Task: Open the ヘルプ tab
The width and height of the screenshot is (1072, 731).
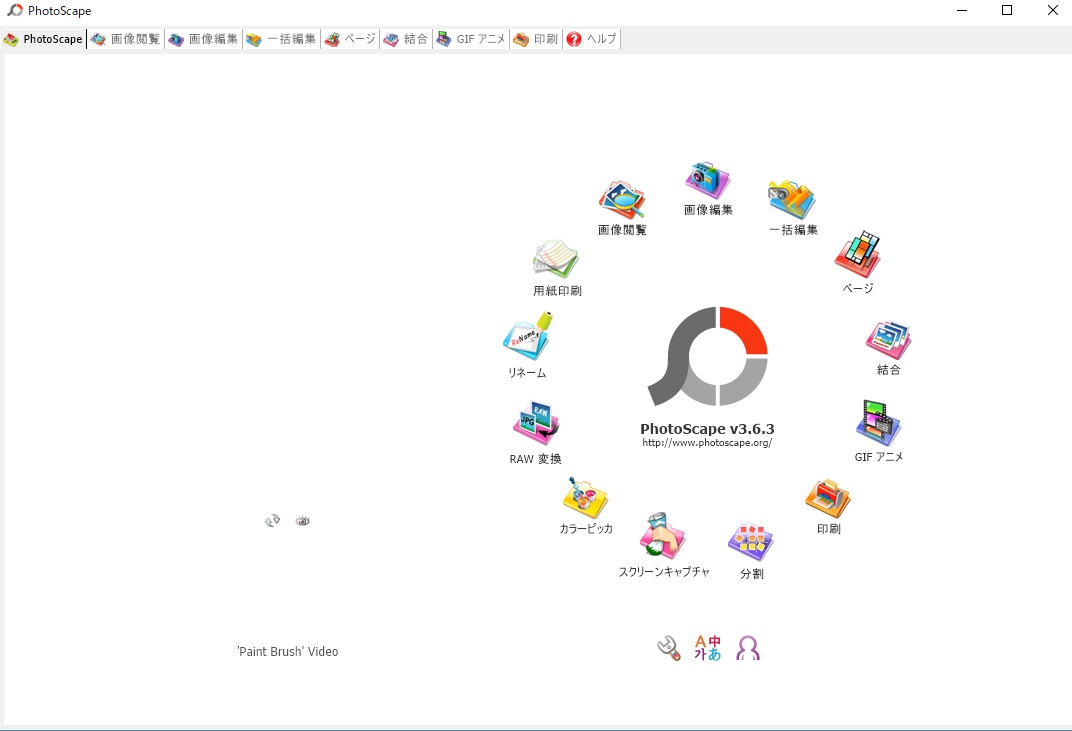Action: pyautogui.click(x=592, y=40)
